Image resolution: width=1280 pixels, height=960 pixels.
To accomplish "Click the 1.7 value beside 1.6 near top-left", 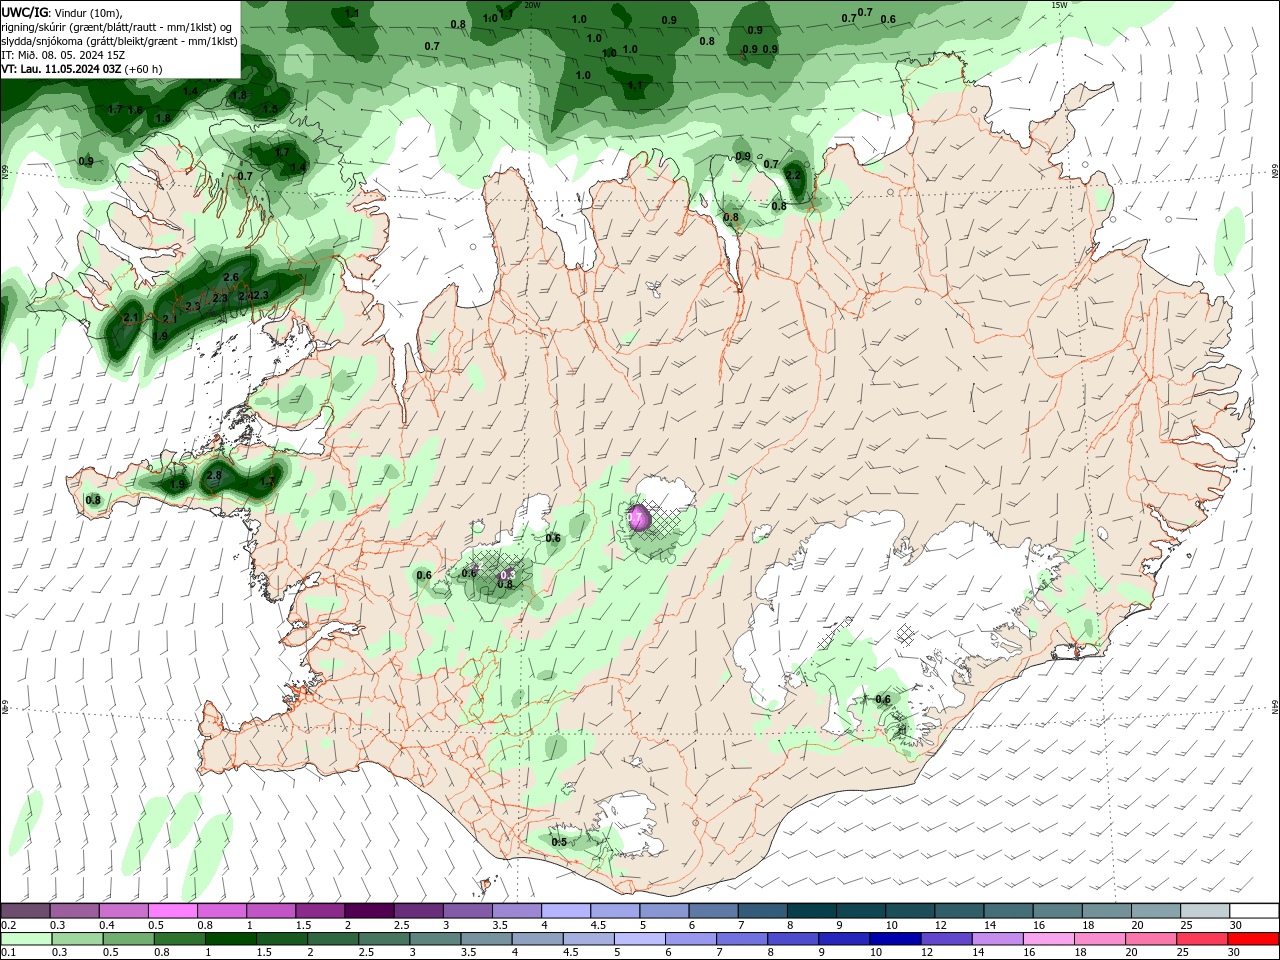I will (115, 109).
